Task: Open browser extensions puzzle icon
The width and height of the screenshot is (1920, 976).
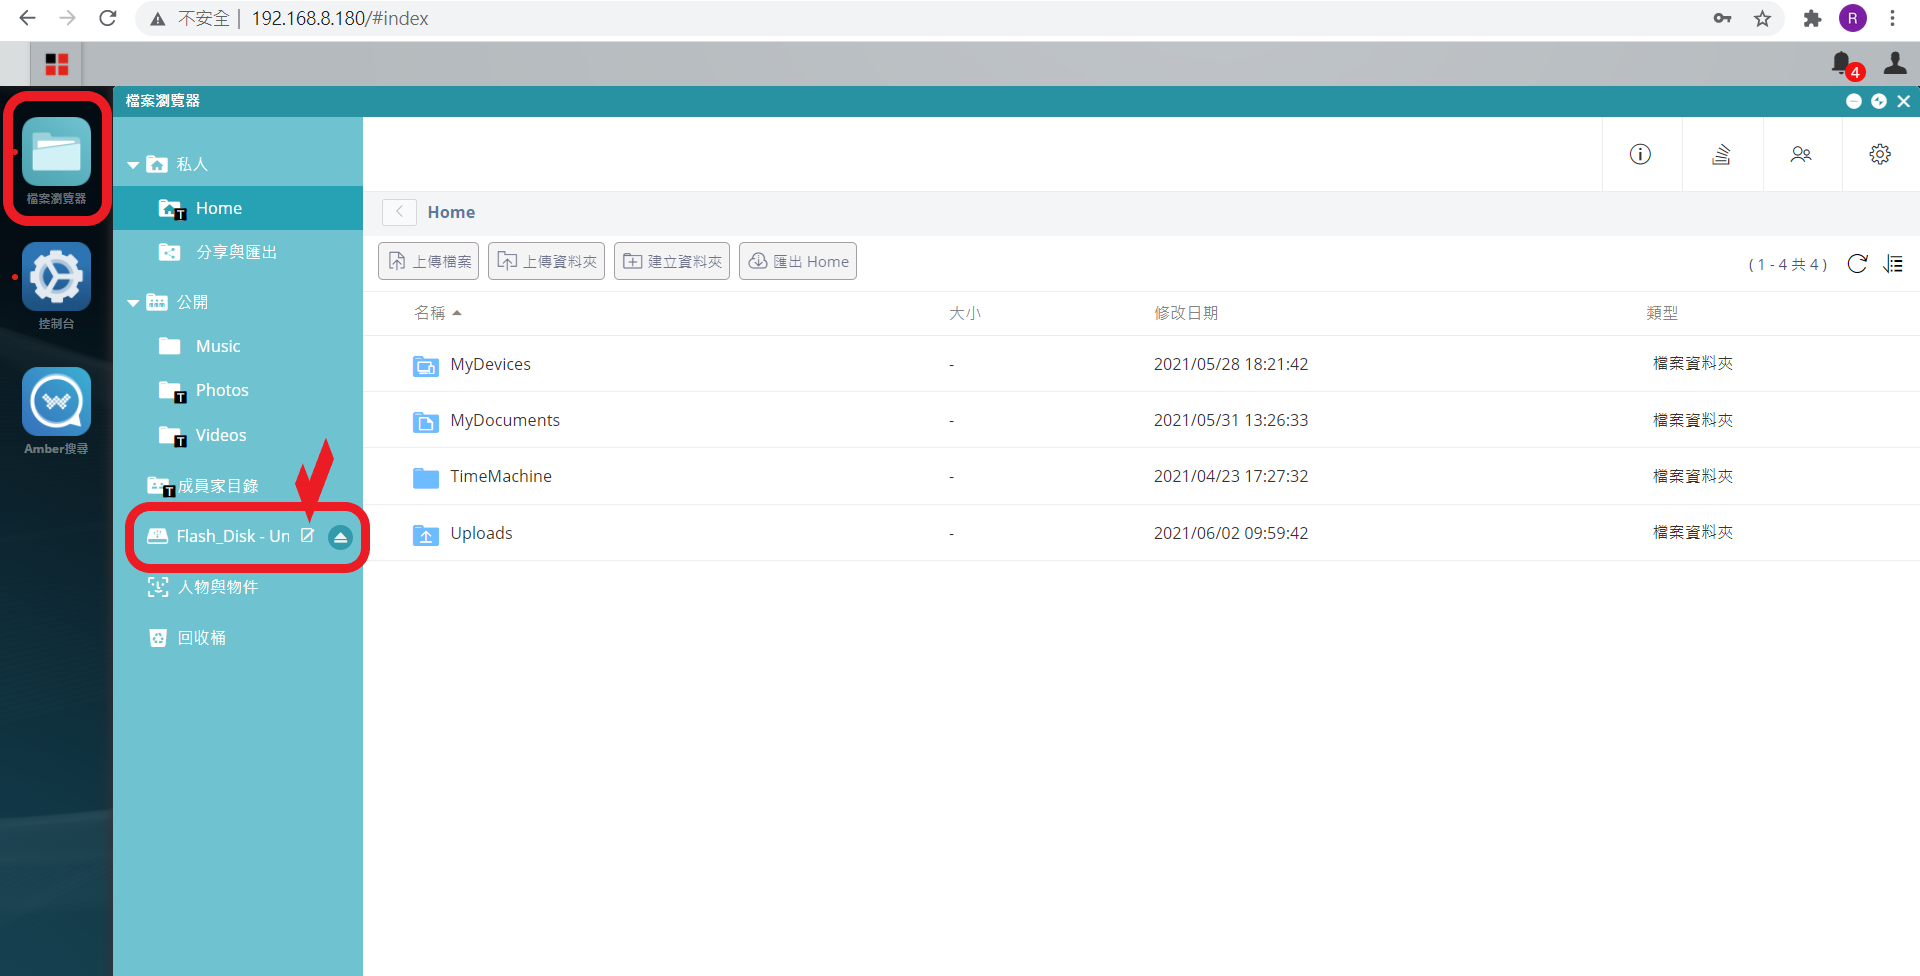Action: [x=1812, y=18]
